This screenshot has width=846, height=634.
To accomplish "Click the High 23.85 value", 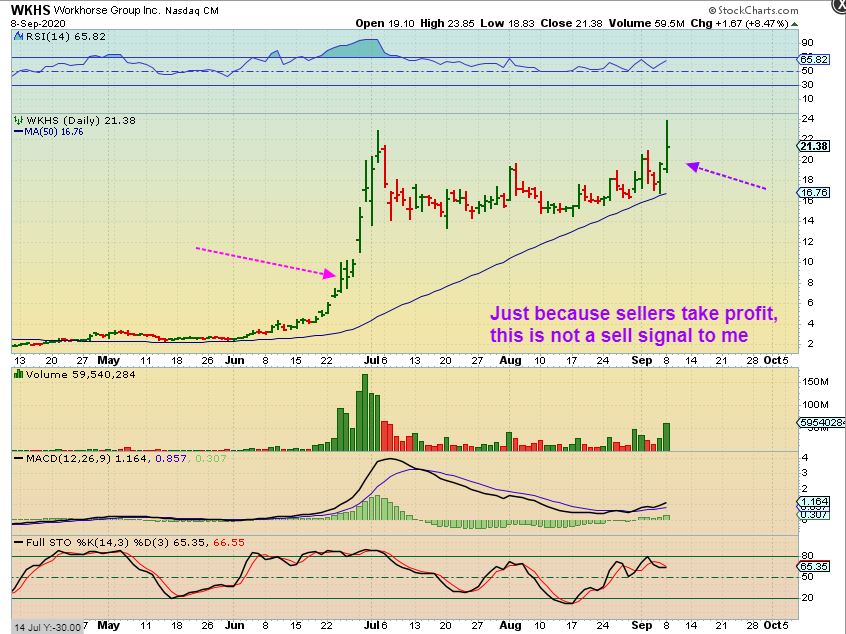I will coord(448,23).
